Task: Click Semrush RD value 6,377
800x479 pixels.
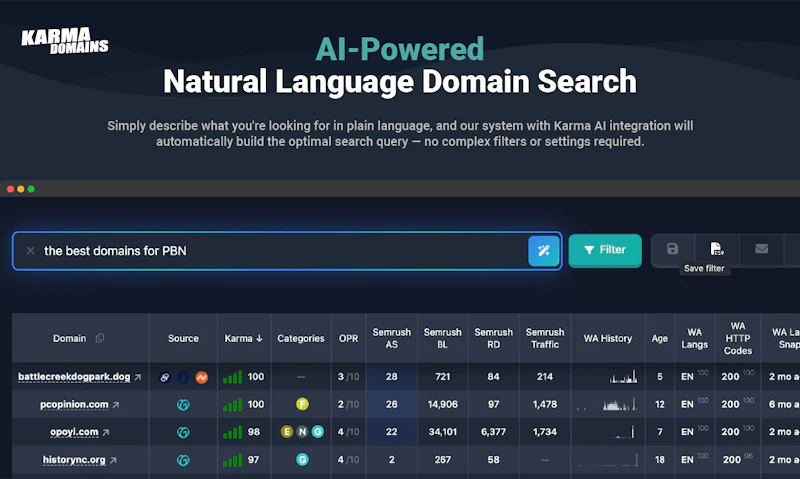Action: [x=493, y=432]
